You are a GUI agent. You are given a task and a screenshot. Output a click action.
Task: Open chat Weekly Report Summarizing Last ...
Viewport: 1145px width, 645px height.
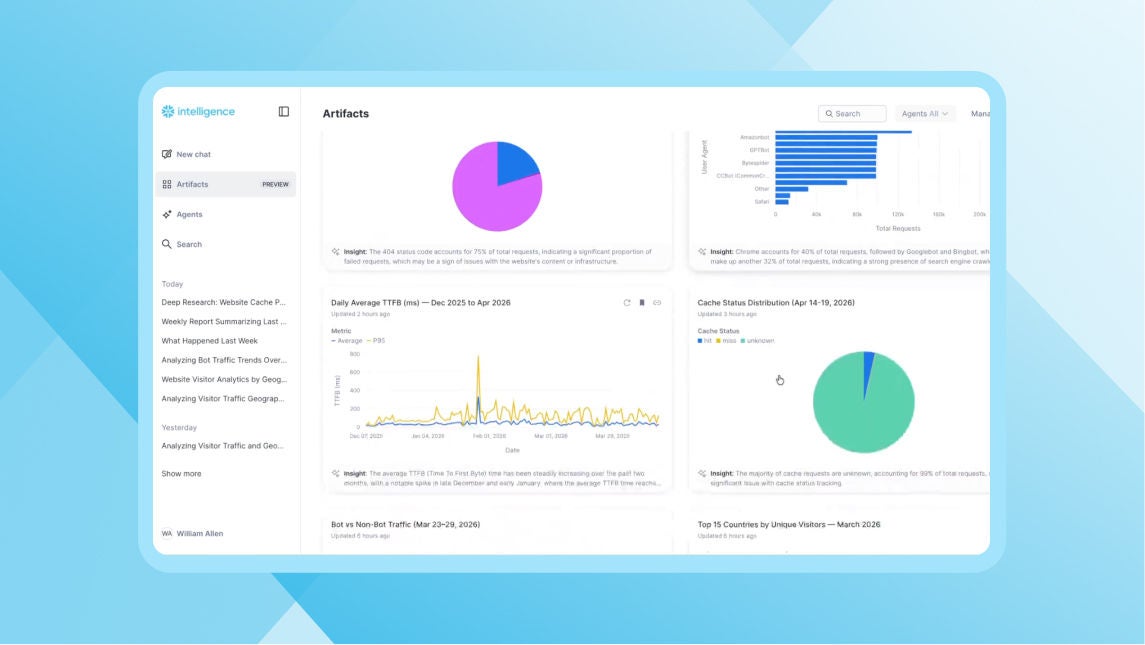[223, 321]
